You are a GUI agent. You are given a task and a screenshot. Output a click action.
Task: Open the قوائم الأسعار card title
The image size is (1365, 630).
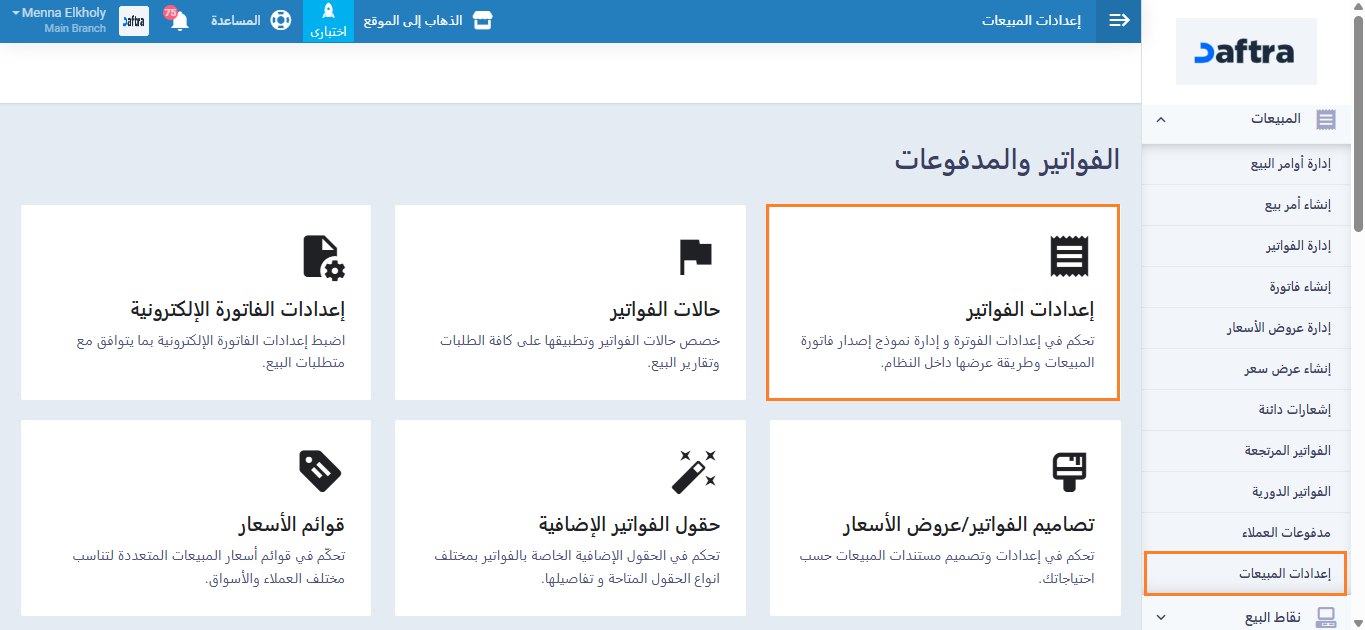click(291, 524)
